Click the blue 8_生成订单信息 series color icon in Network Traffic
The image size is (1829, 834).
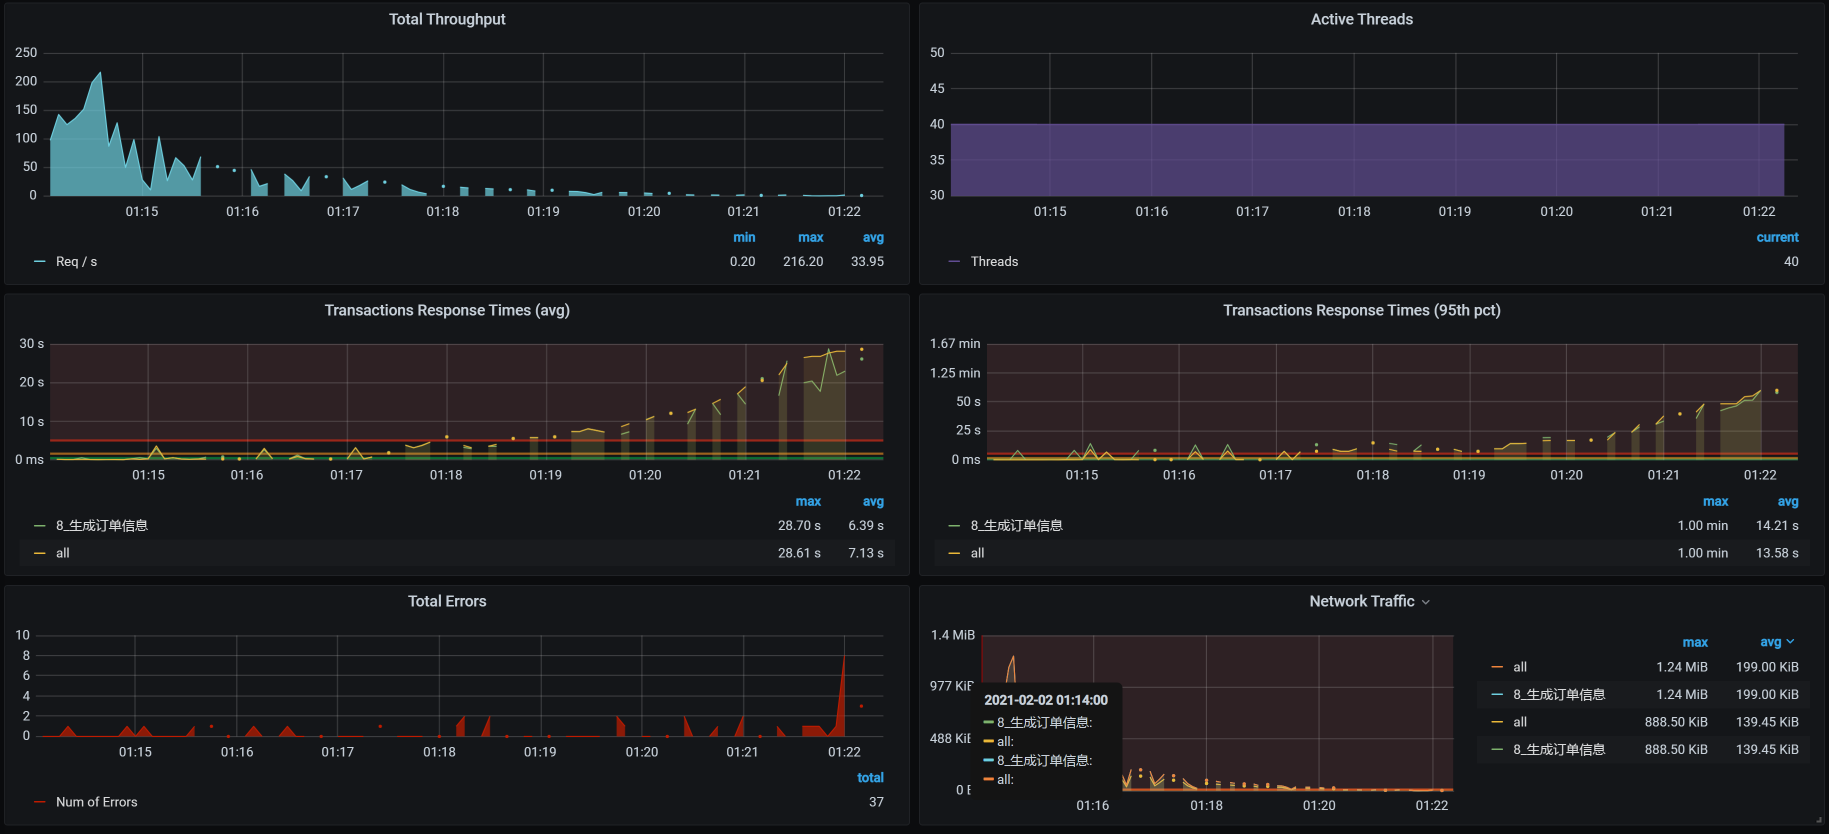1497,694
